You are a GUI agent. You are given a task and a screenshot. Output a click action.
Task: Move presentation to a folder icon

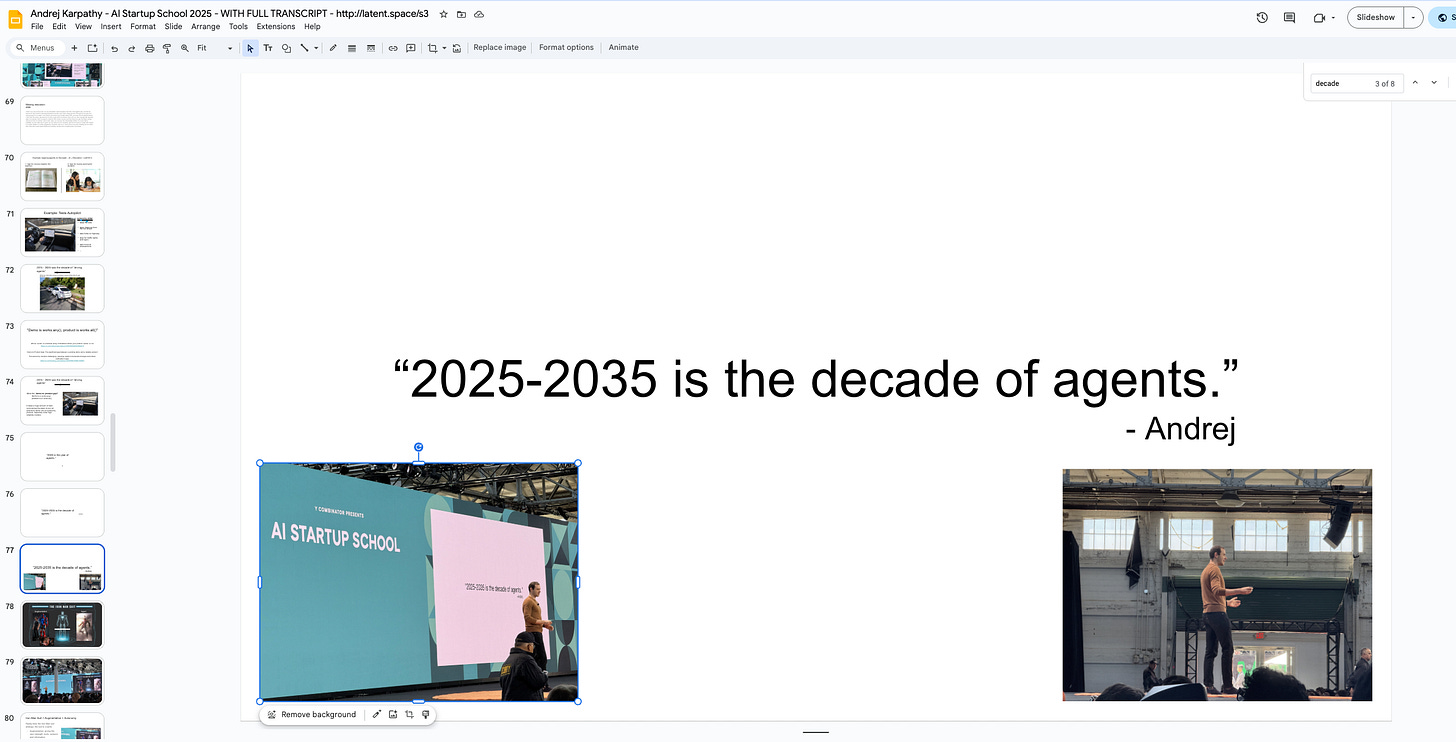[x=461, y=14]
